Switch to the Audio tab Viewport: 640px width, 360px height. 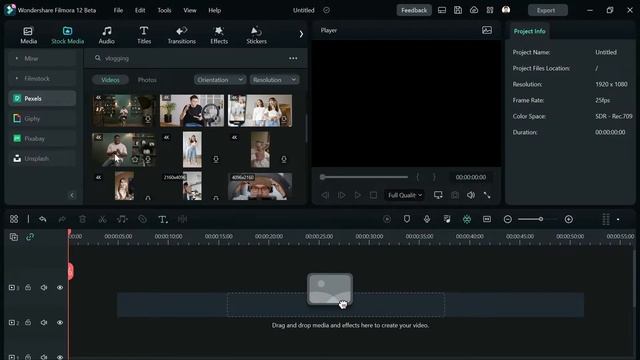107,35
